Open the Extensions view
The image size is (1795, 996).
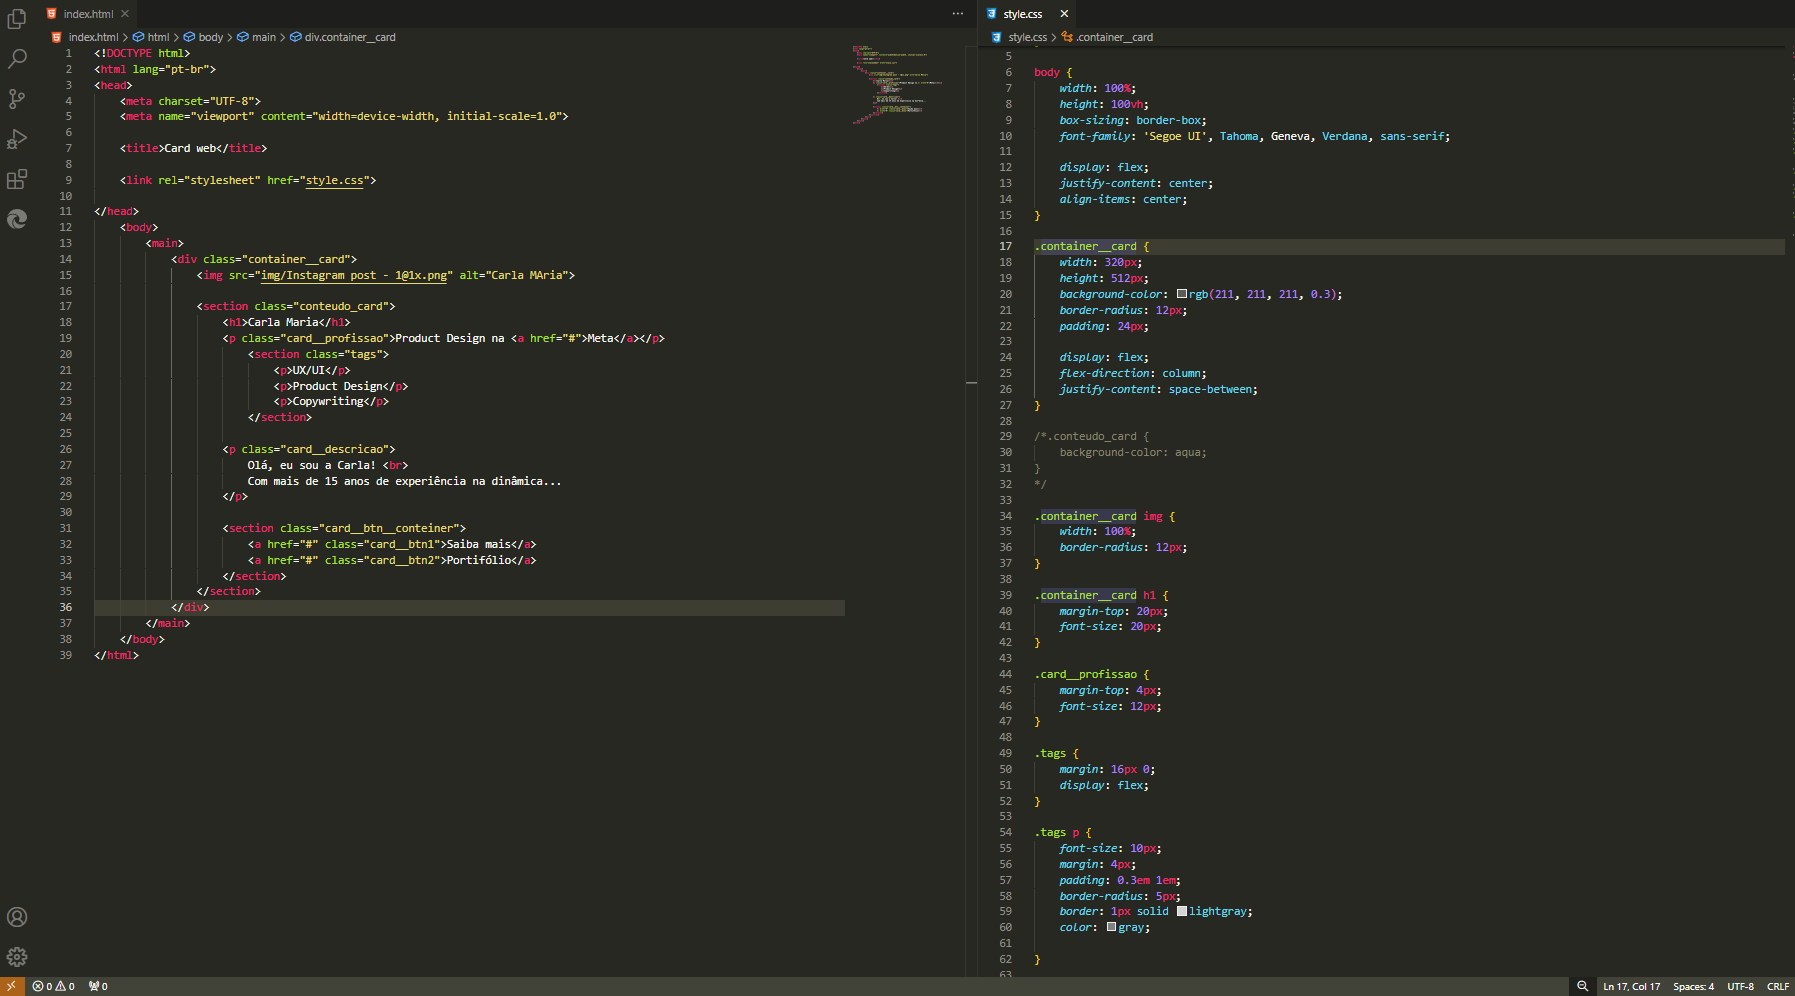click(x=17, y=179)
